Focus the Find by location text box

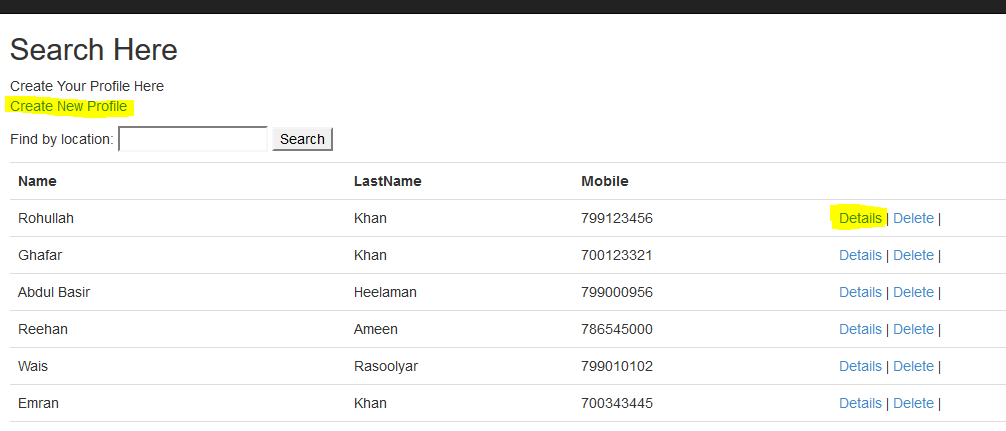click(193, 139)
